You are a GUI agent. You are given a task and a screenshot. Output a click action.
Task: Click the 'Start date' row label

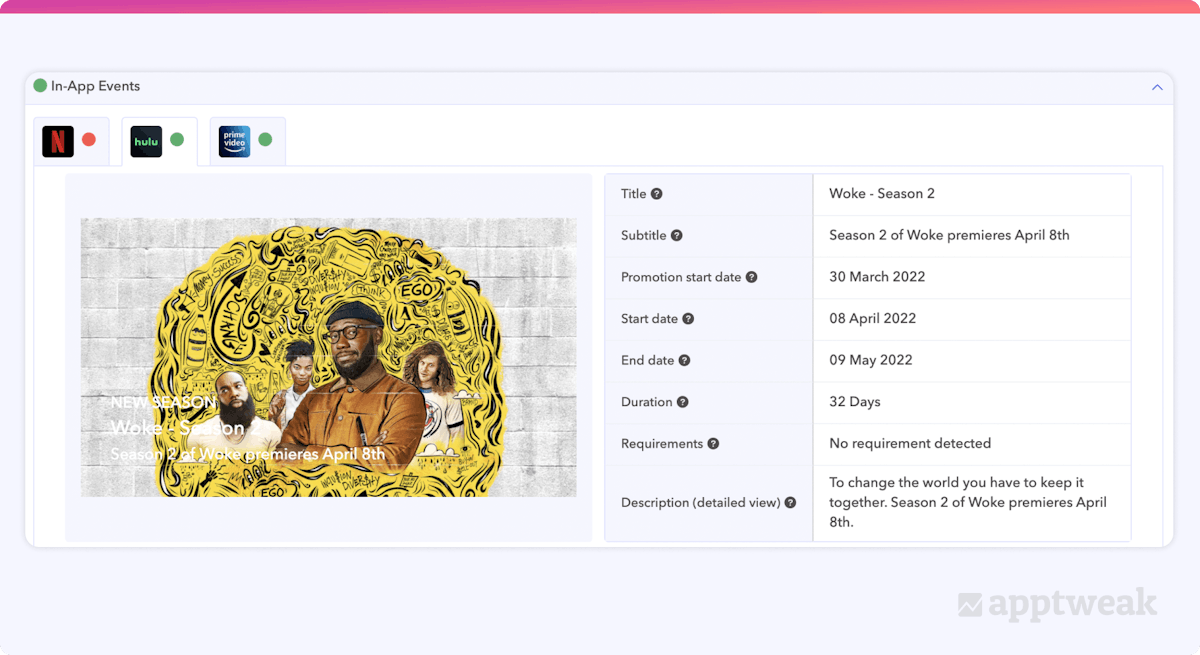pos(649,319)
